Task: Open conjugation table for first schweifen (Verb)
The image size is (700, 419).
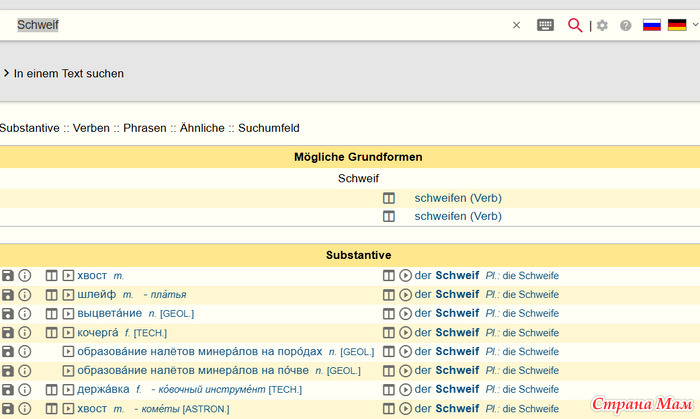Action: coord(389,198)
